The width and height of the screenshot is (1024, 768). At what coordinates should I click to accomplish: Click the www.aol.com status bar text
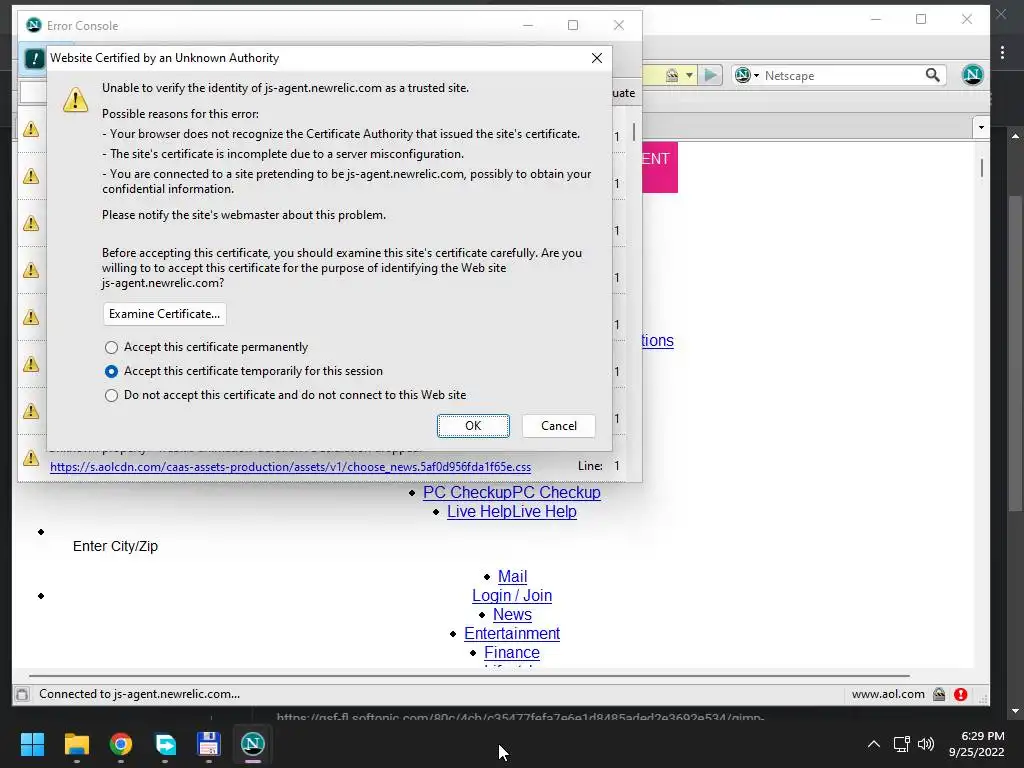coord(888,694)
